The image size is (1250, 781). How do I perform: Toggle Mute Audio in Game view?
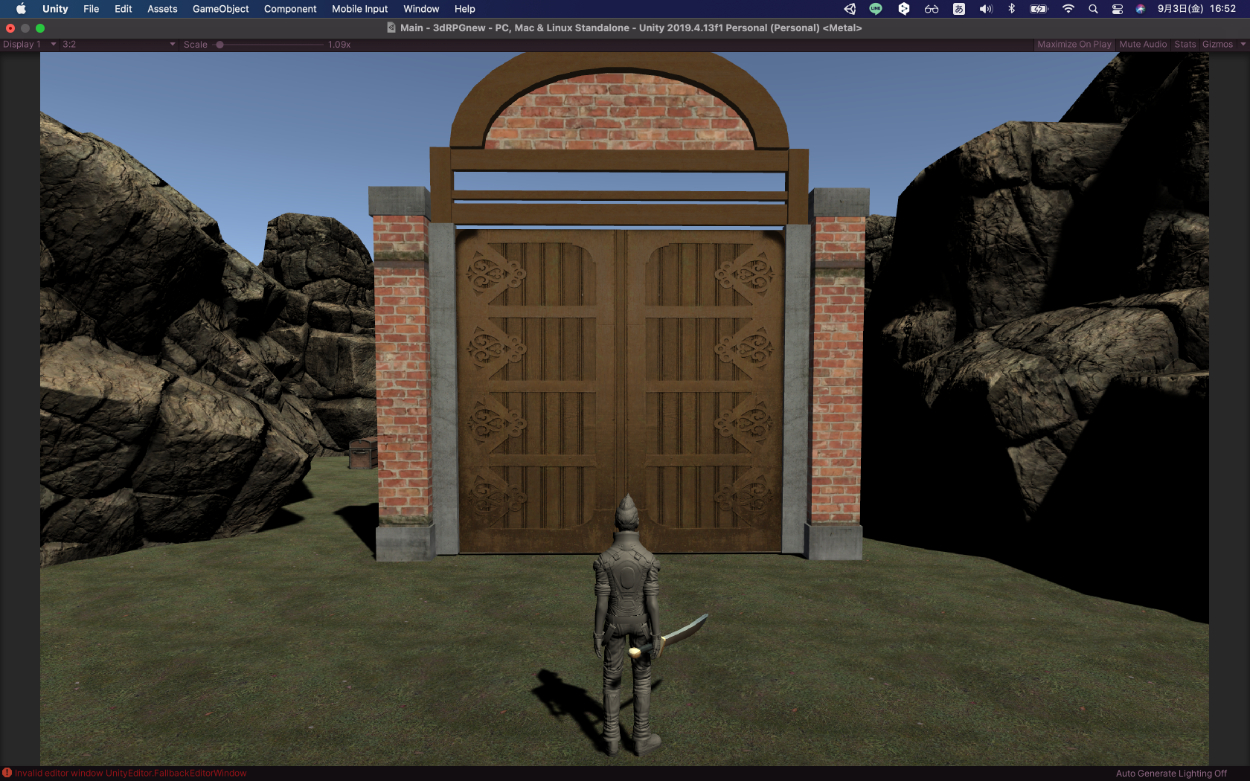coord(1143,45)
